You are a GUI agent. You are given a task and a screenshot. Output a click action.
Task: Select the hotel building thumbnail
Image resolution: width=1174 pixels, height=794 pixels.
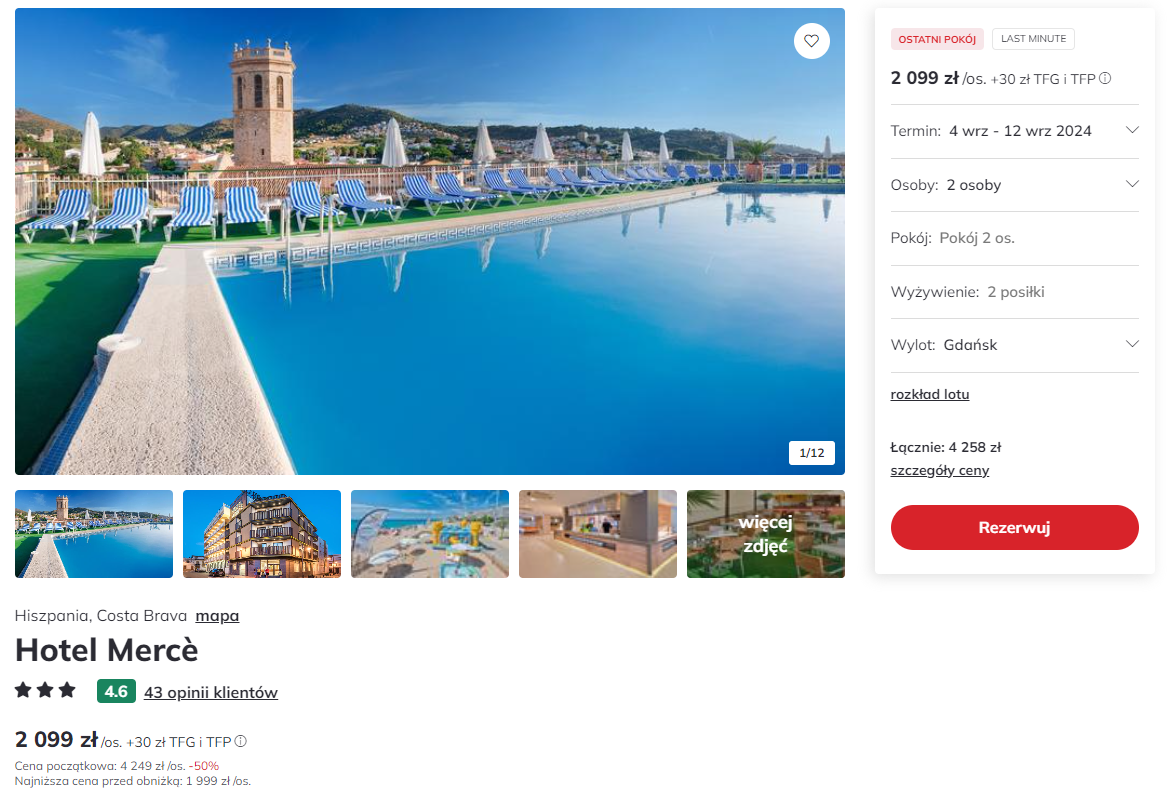click(x=261, y=534)
